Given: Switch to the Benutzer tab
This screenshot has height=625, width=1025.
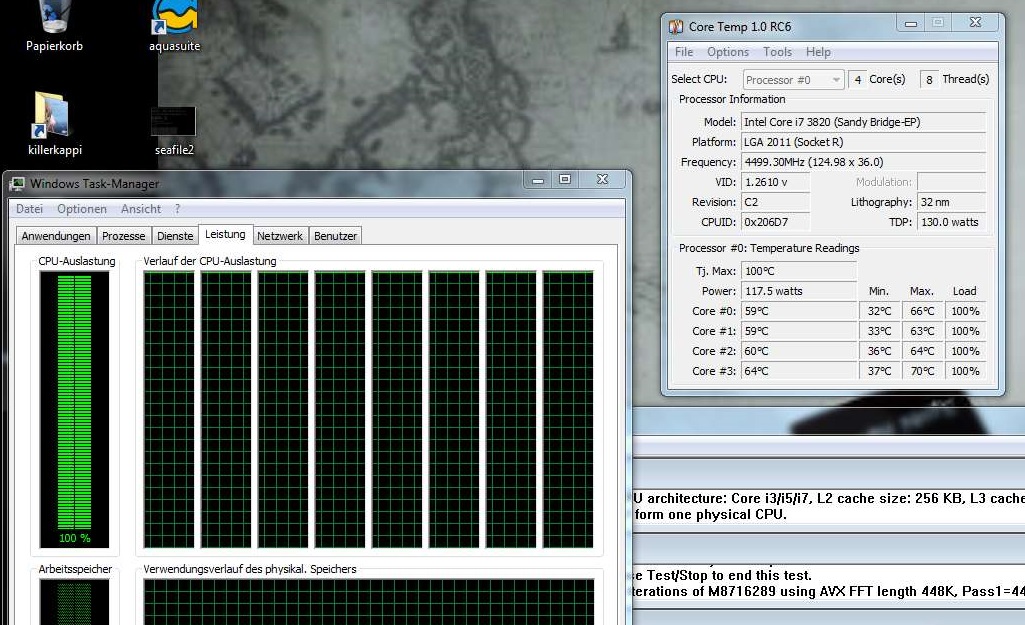Looking at the screenshot, I should pyautogui.click(x=335, y=235).
